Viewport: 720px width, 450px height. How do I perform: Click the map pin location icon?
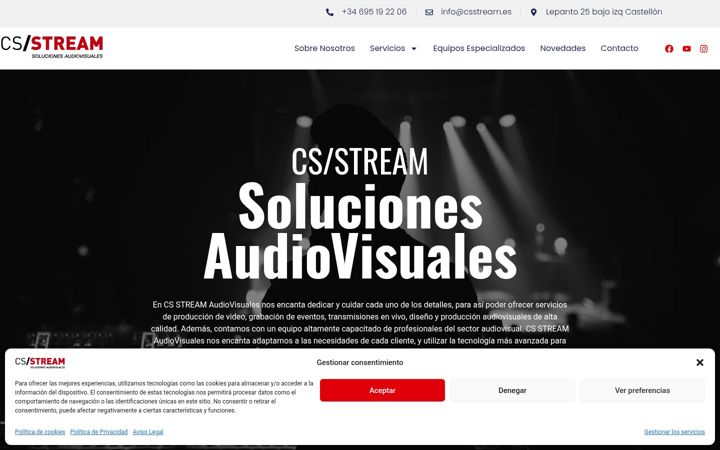533,12
